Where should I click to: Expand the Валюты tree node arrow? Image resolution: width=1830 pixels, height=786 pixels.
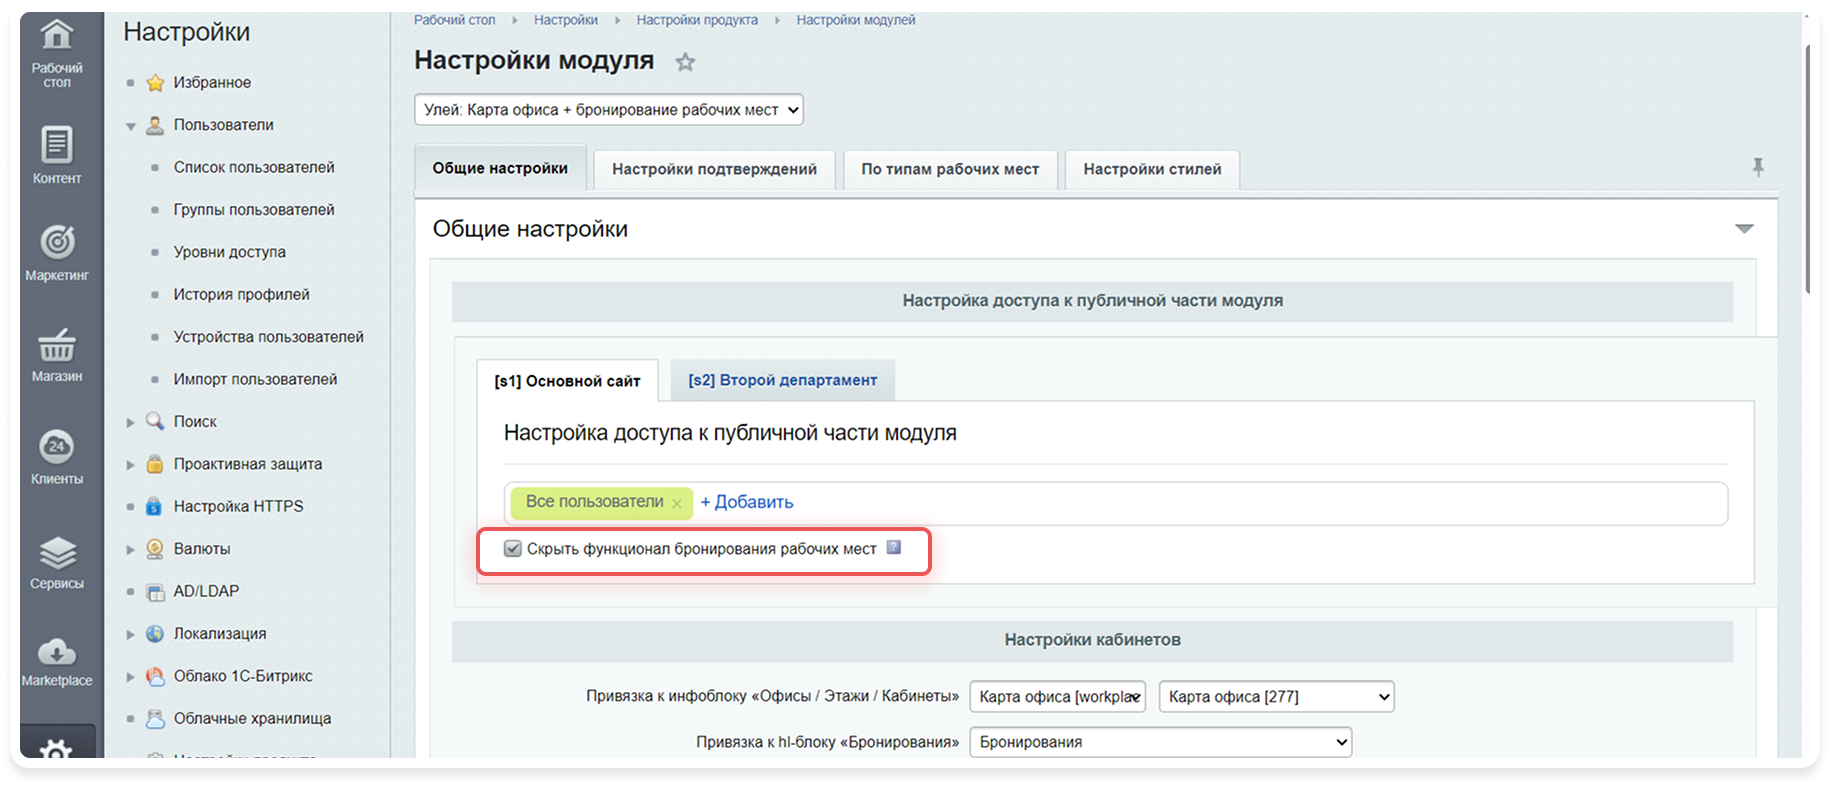pos(131,549)
